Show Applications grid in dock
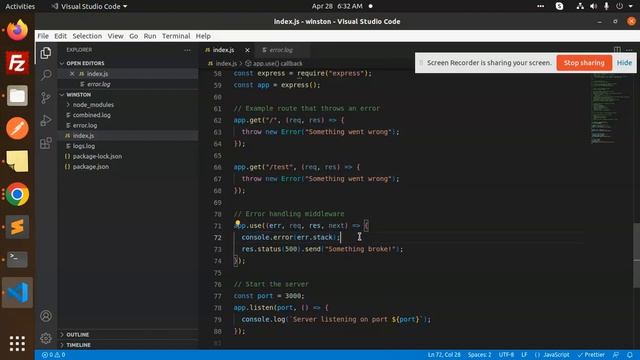 [x=17, y=343]
